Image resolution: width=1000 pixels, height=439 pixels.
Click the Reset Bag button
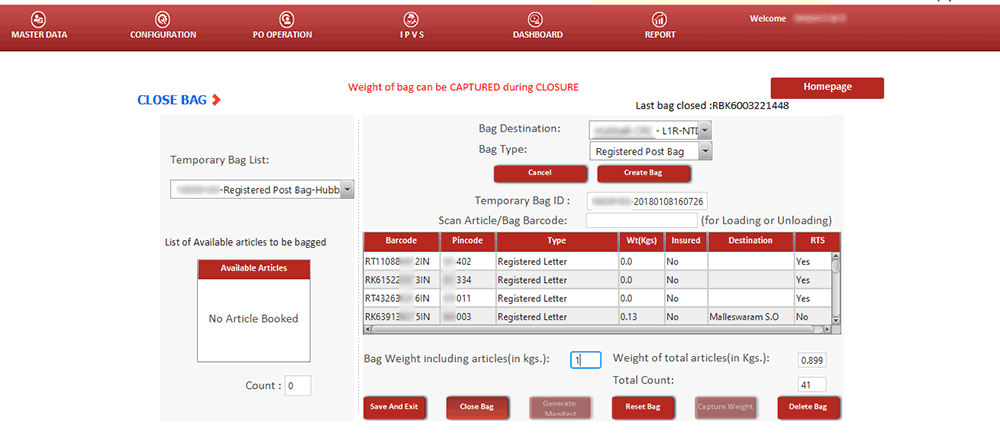[x=640, y=408]
